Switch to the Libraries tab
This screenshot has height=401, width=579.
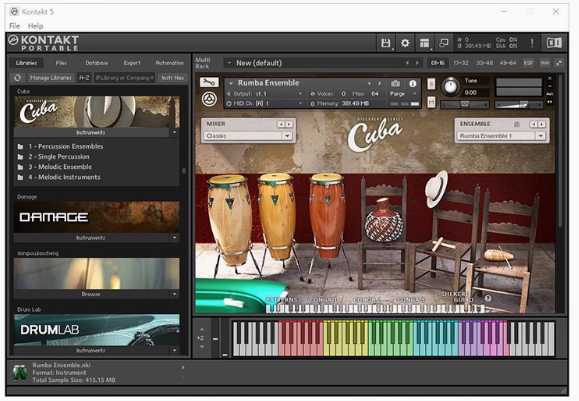26,63
